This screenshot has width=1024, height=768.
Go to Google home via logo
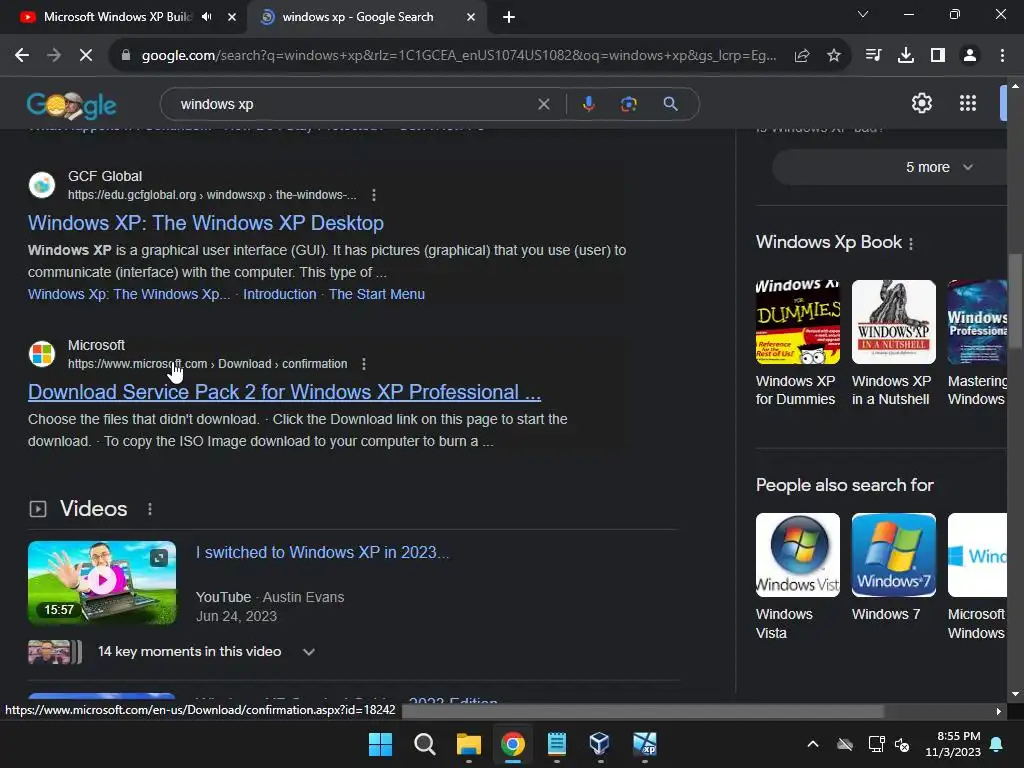72,104
